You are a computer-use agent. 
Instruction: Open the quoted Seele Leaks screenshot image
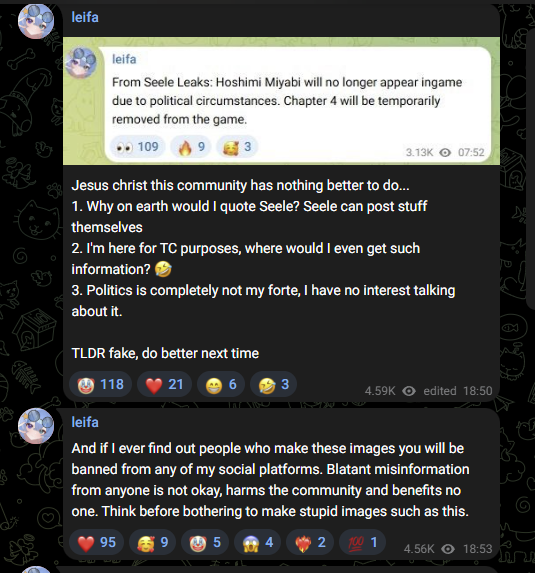(281, 101)
